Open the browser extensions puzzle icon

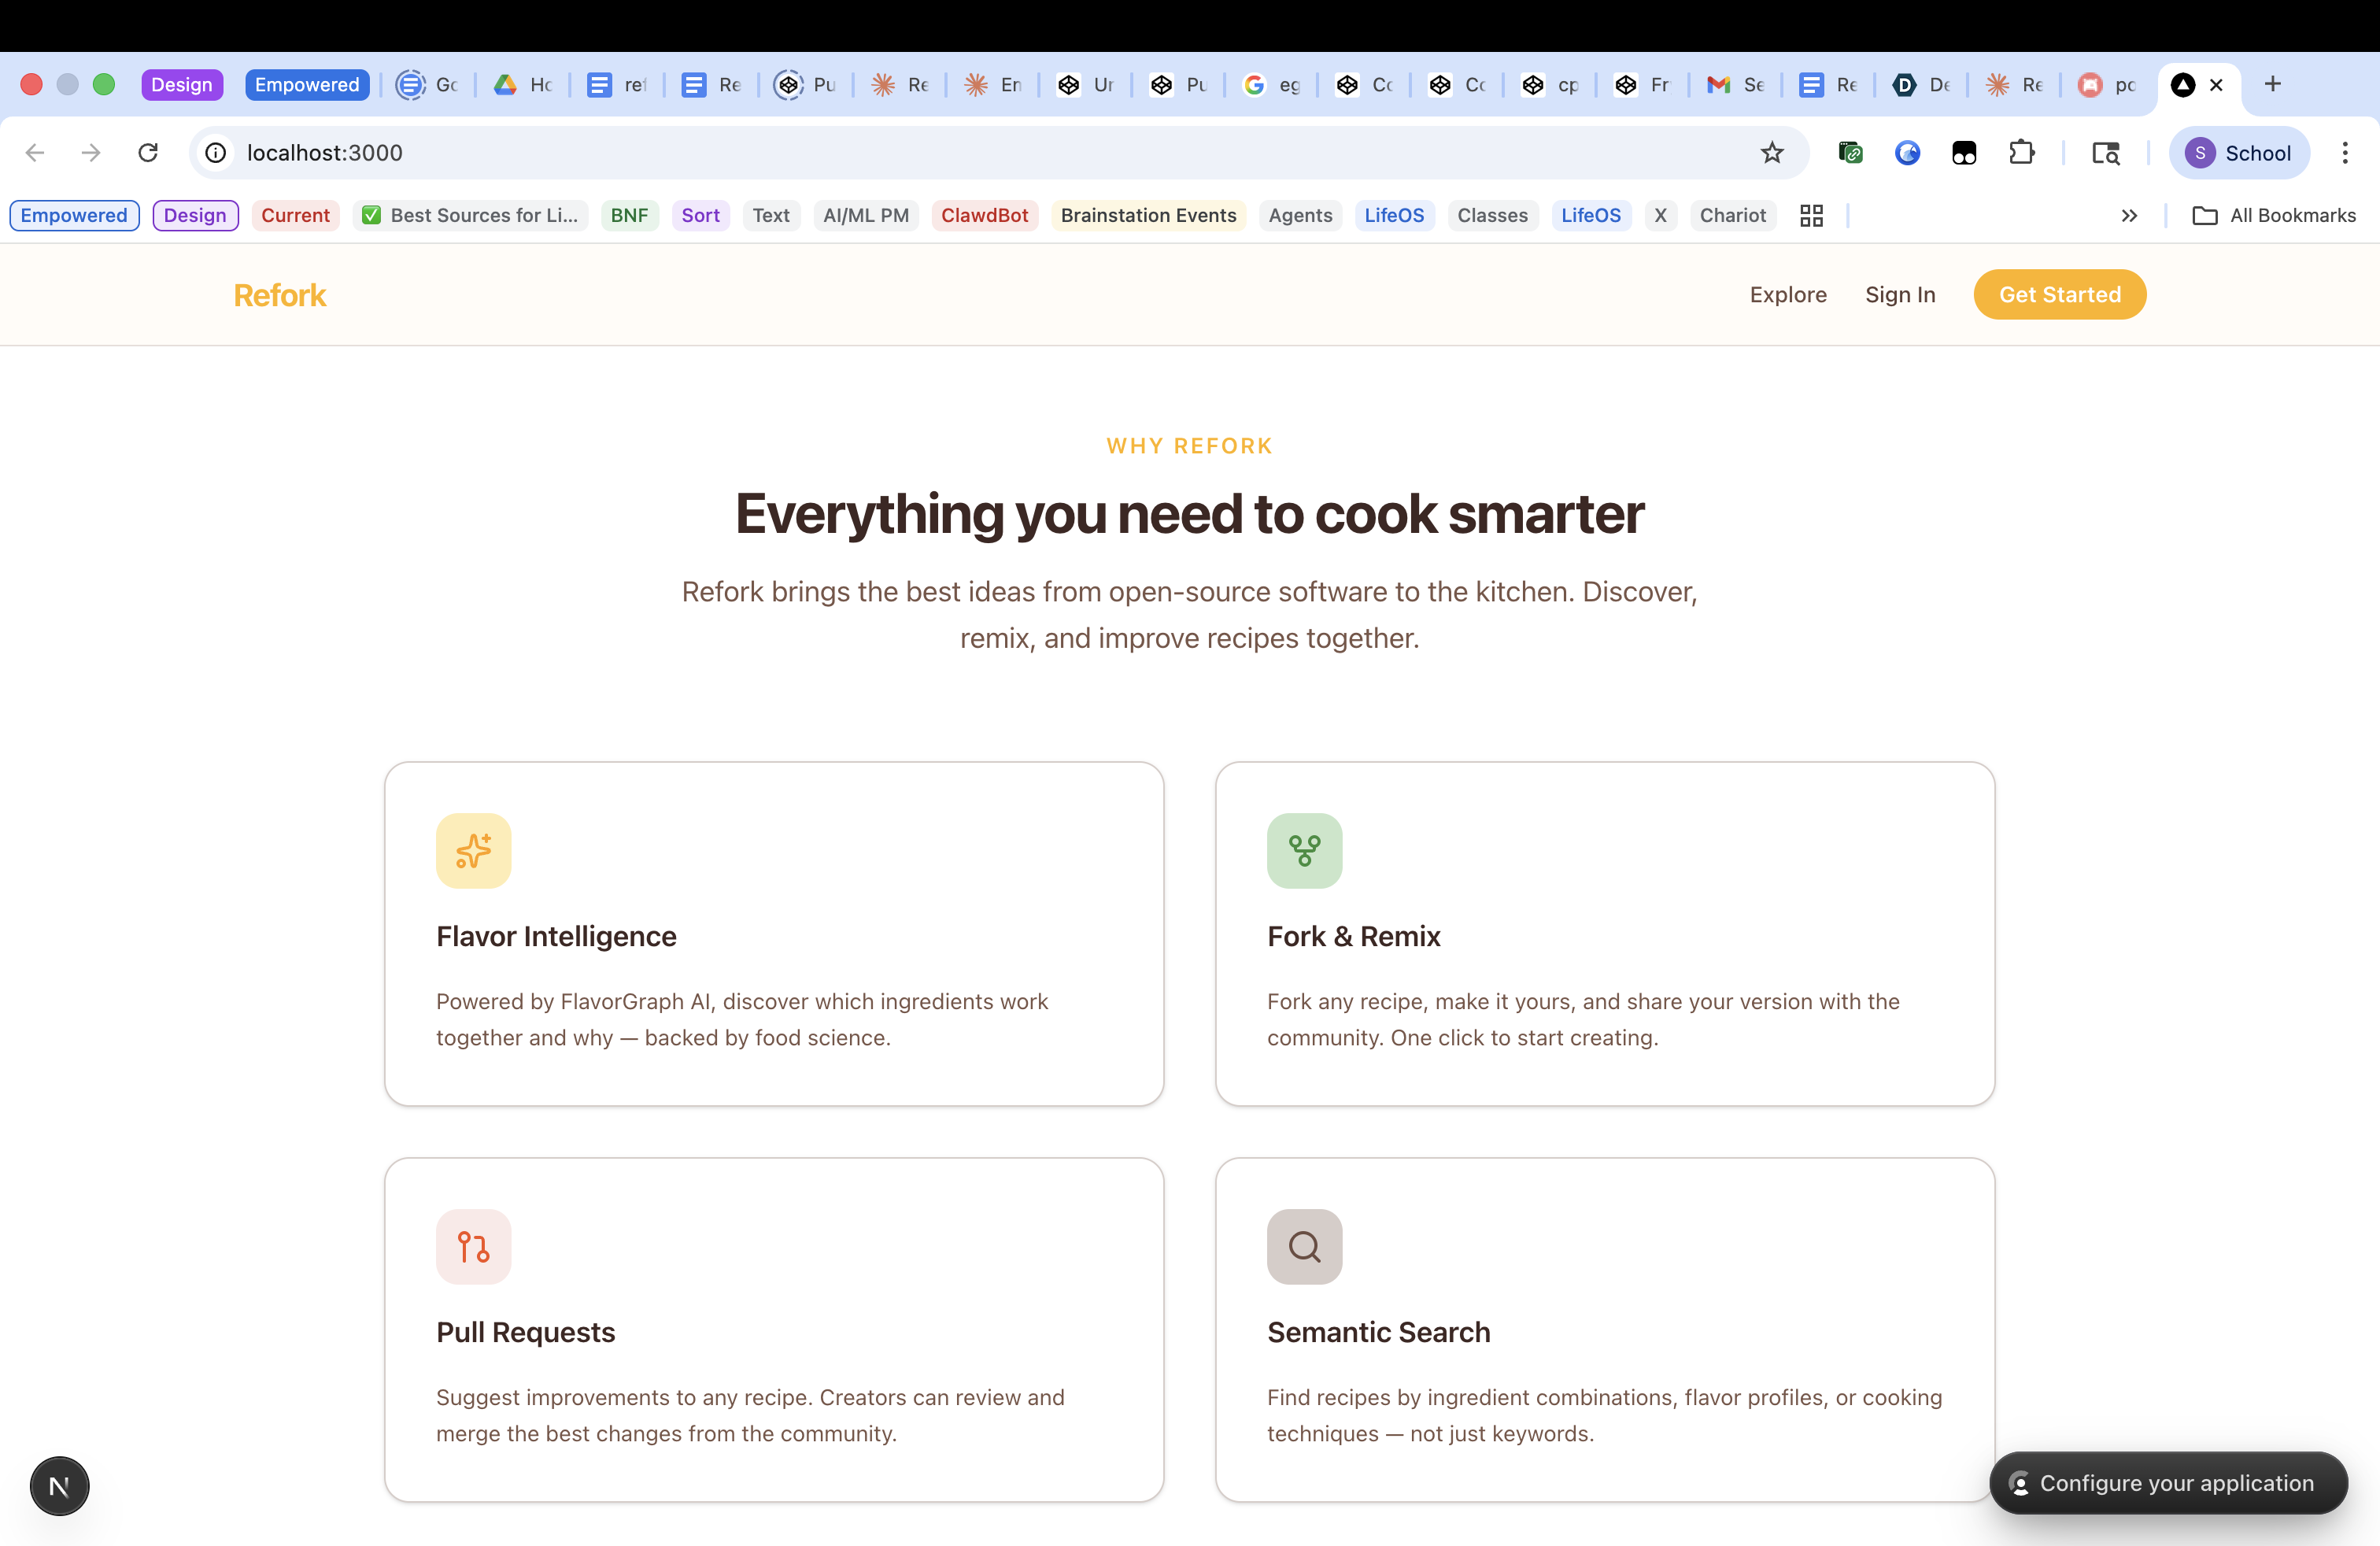click(2022, 153)
